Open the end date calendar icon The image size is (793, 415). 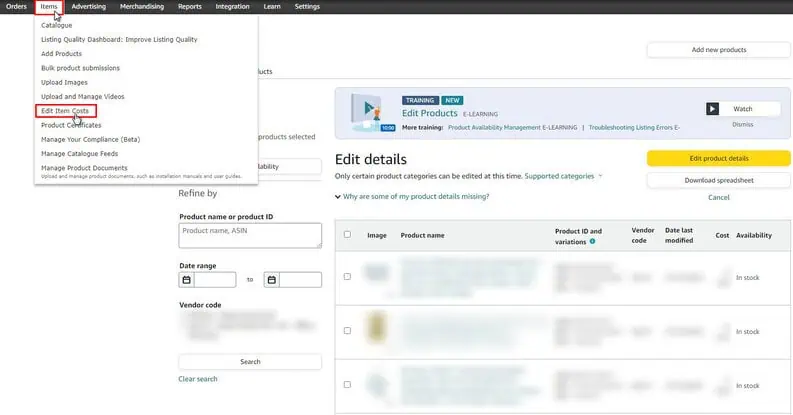[272, 280]
